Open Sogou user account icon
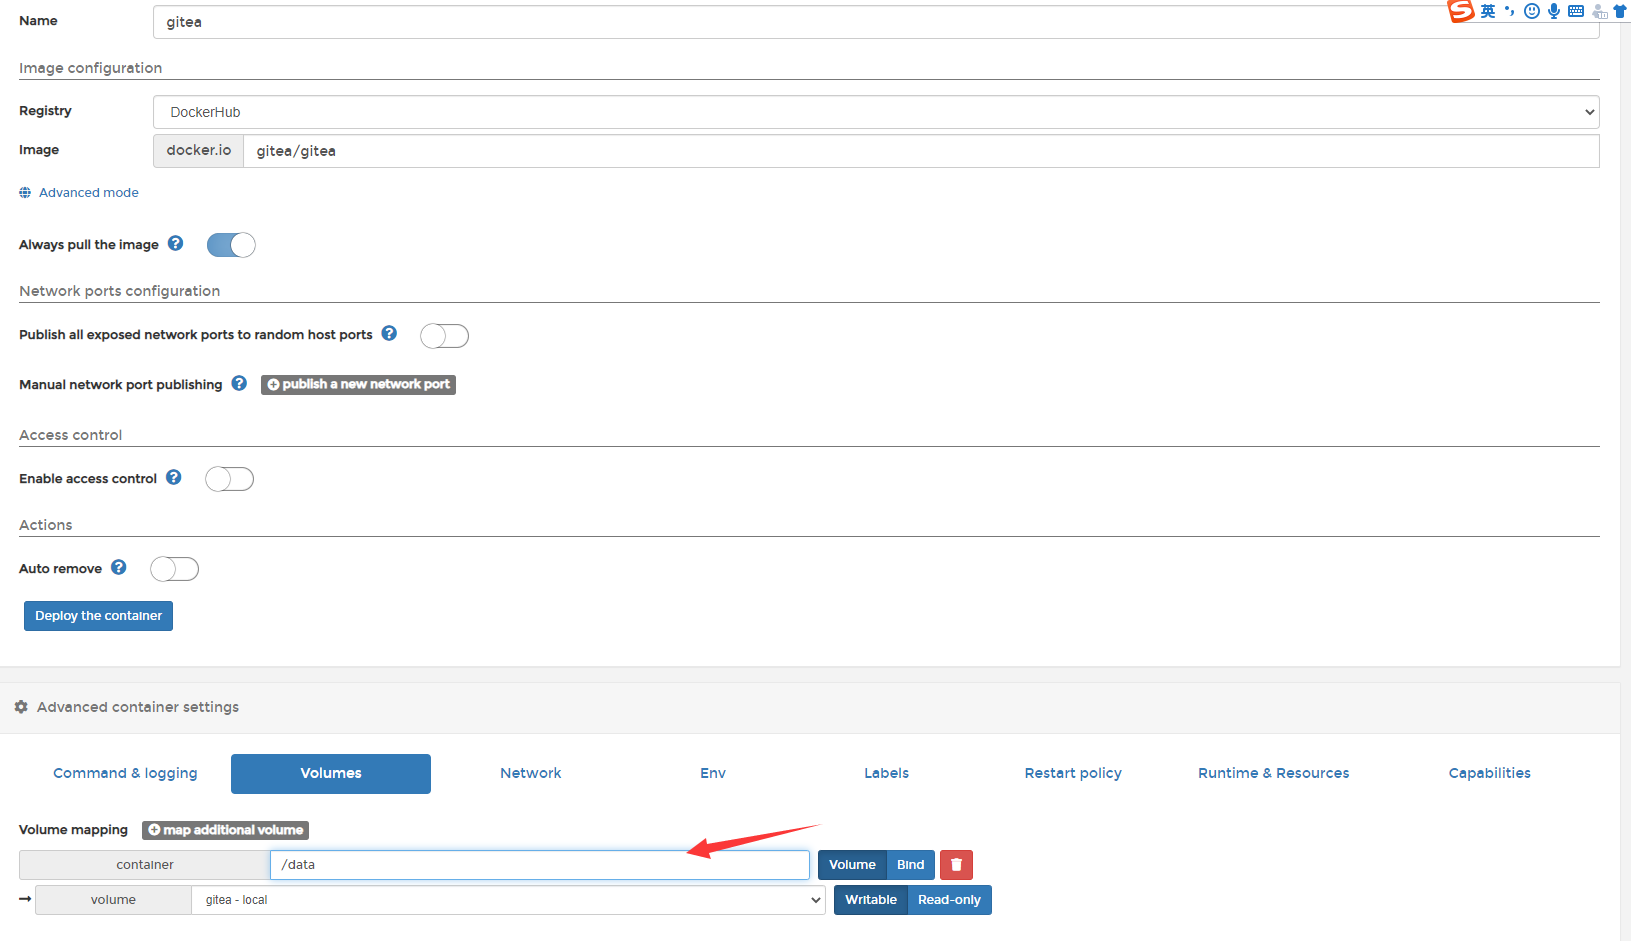1631x941 pixels. click(x=1600, y=12)
